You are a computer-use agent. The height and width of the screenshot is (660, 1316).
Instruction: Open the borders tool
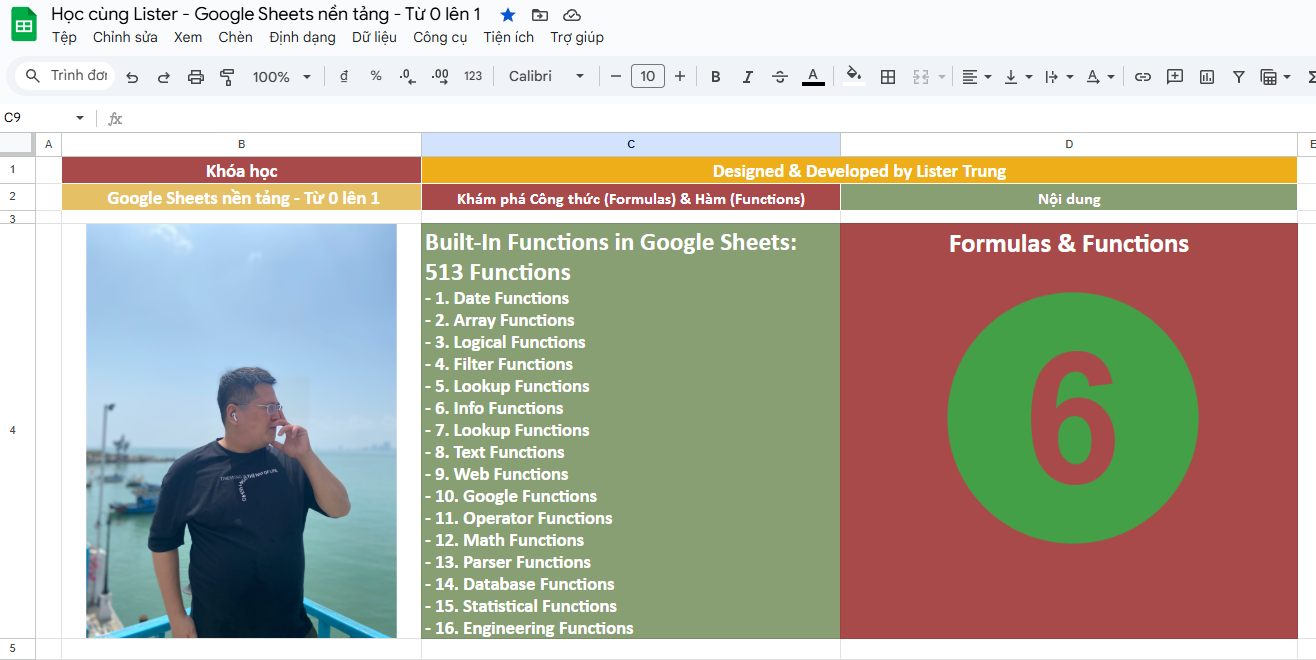[887, 77]
